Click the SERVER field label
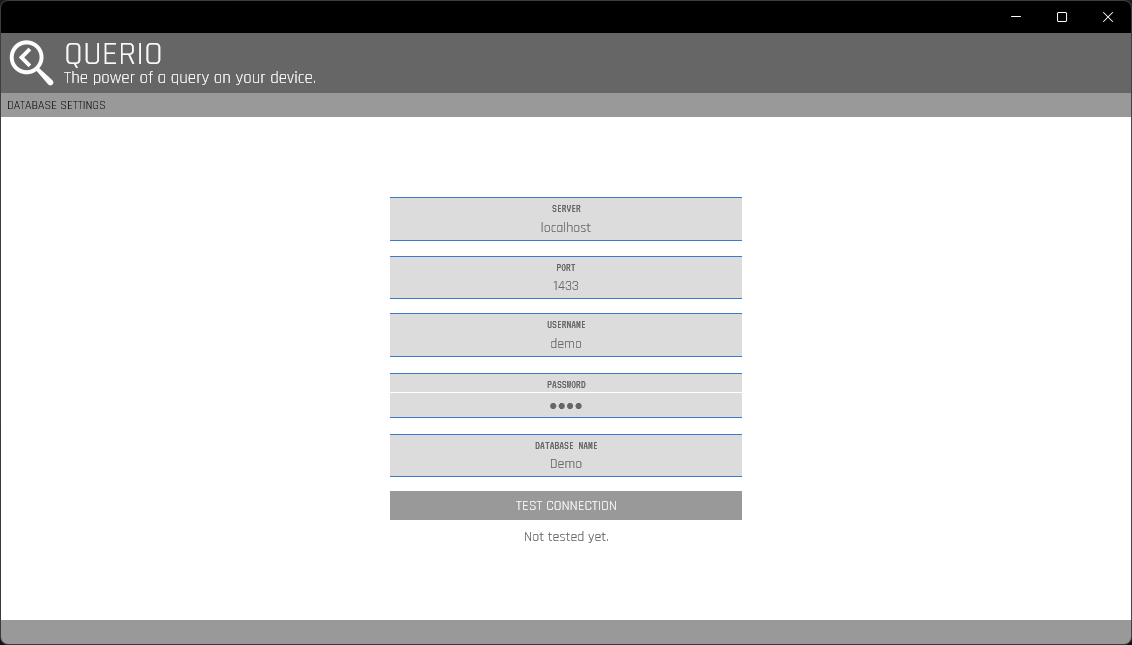 (566, 209)
